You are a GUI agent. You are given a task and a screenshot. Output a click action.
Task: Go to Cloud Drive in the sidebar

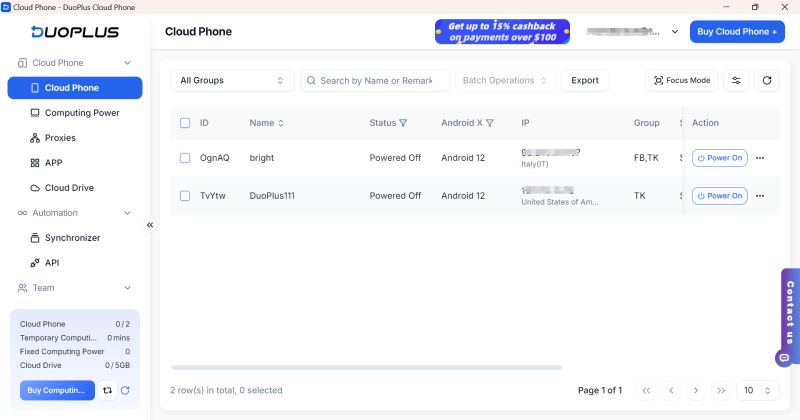pos(69,188)
